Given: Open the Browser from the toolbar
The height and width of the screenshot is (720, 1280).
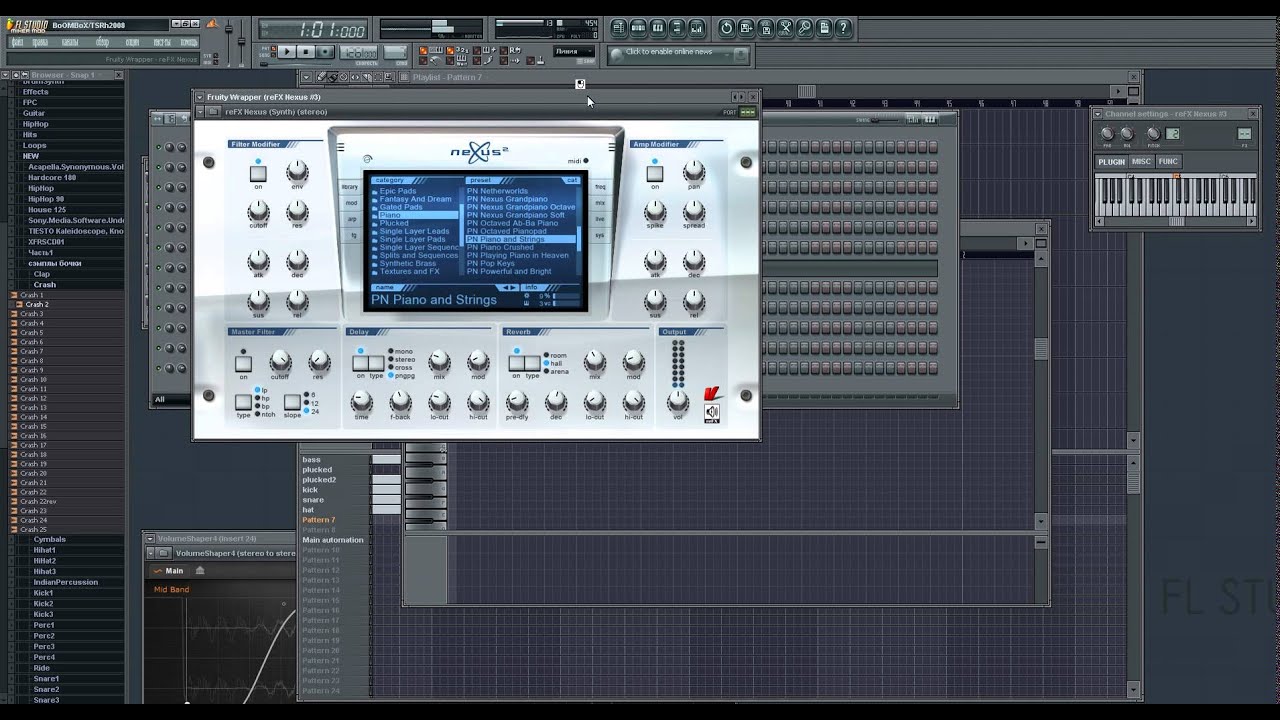Looking at the screenshot, I should coord(677,28).
